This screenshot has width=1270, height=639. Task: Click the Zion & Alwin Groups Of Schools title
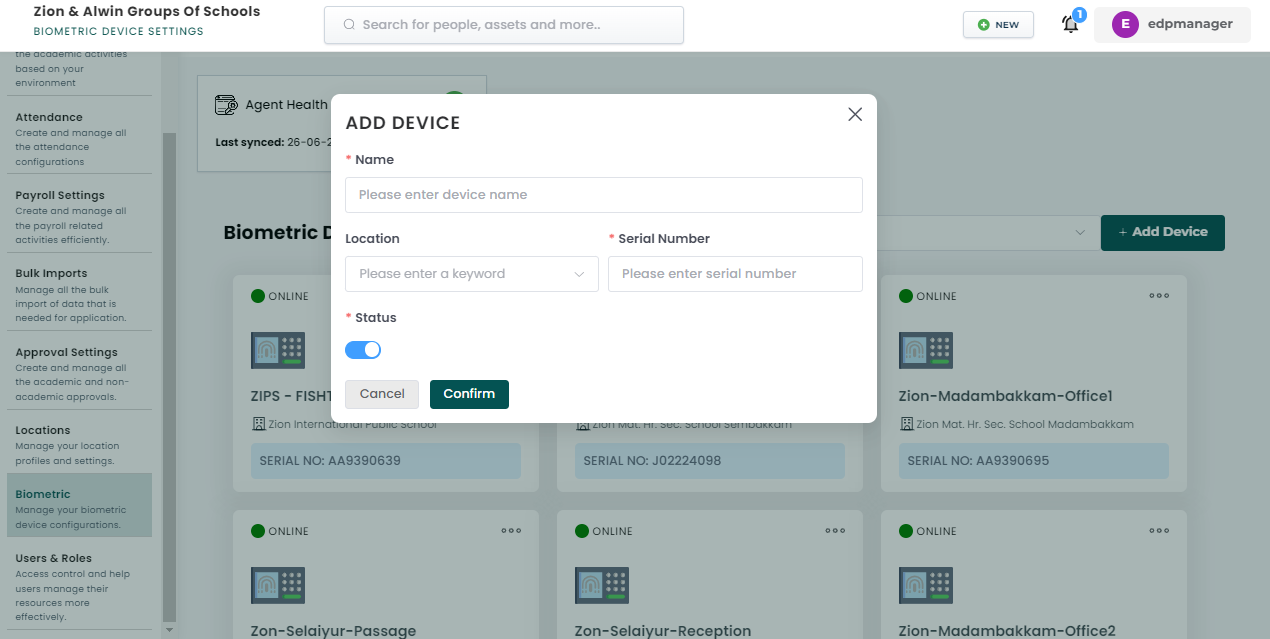pos(147,12)
